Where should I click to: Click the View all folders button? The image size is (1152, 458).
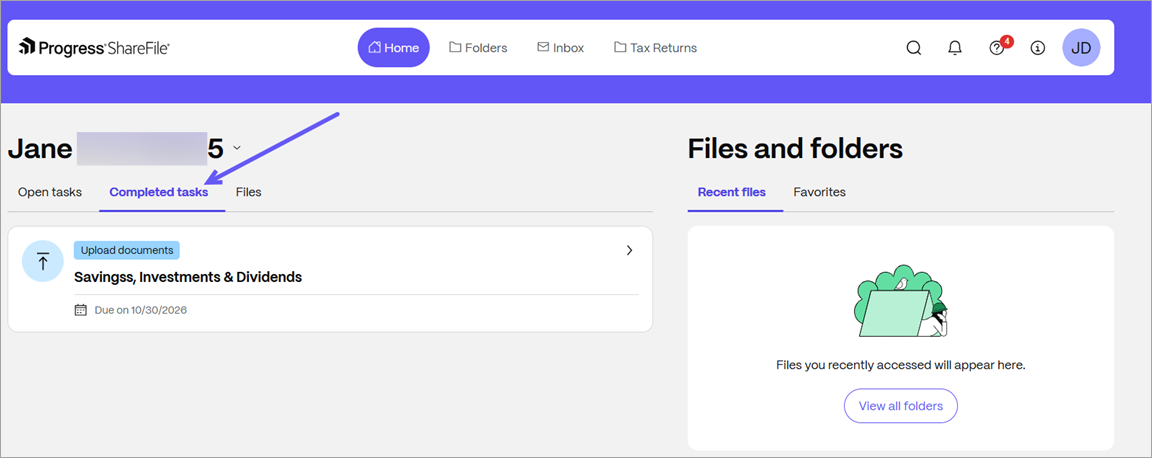click(x=901, y=406)
